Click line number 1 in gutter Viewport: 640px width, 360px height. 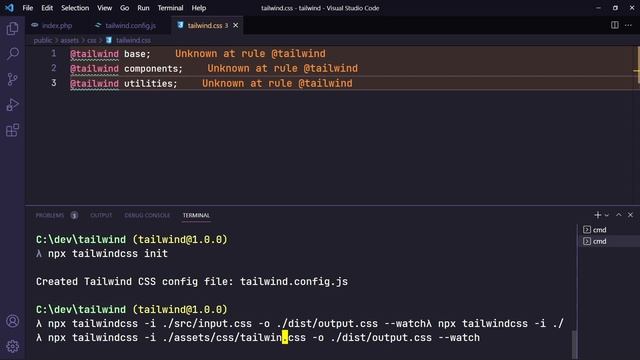tap(53, 53)
